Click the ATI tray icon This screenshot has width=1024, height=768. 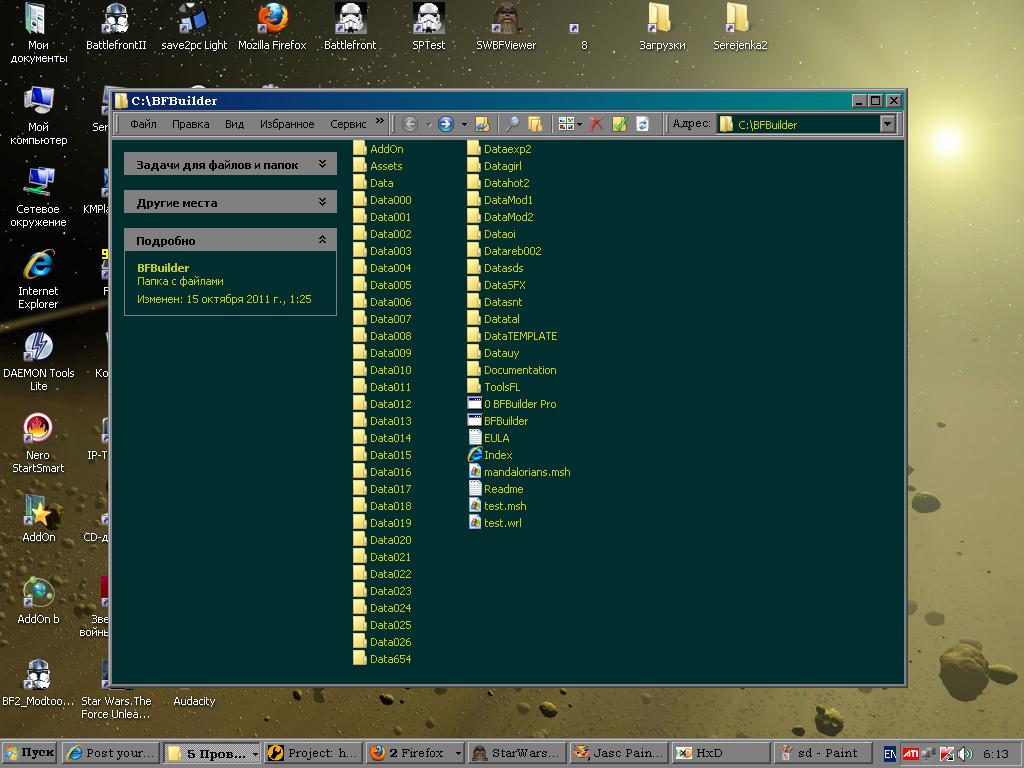coord(910,754)
